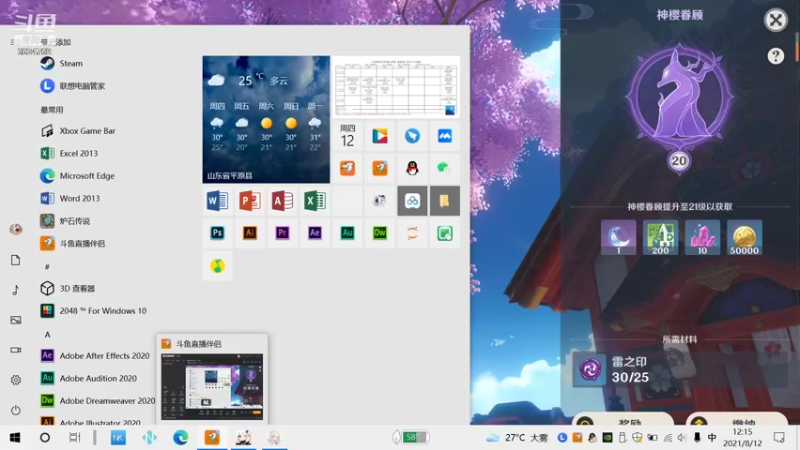
Task: Open the After Effects tile
Action: pyautogui.click(x=315, y=233)
